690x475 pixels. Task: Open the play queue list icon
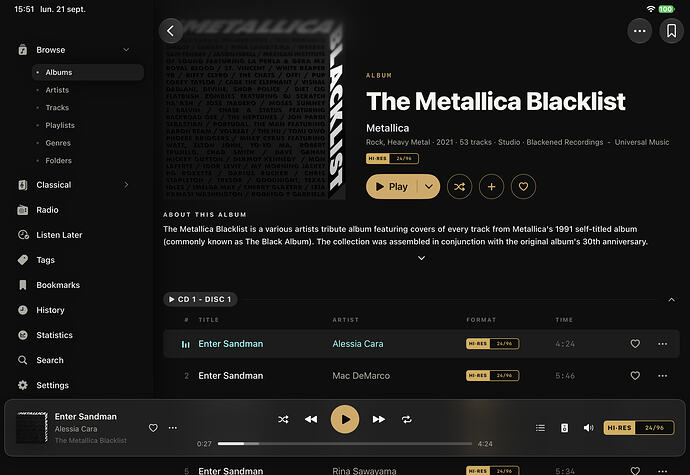point(540,428)
